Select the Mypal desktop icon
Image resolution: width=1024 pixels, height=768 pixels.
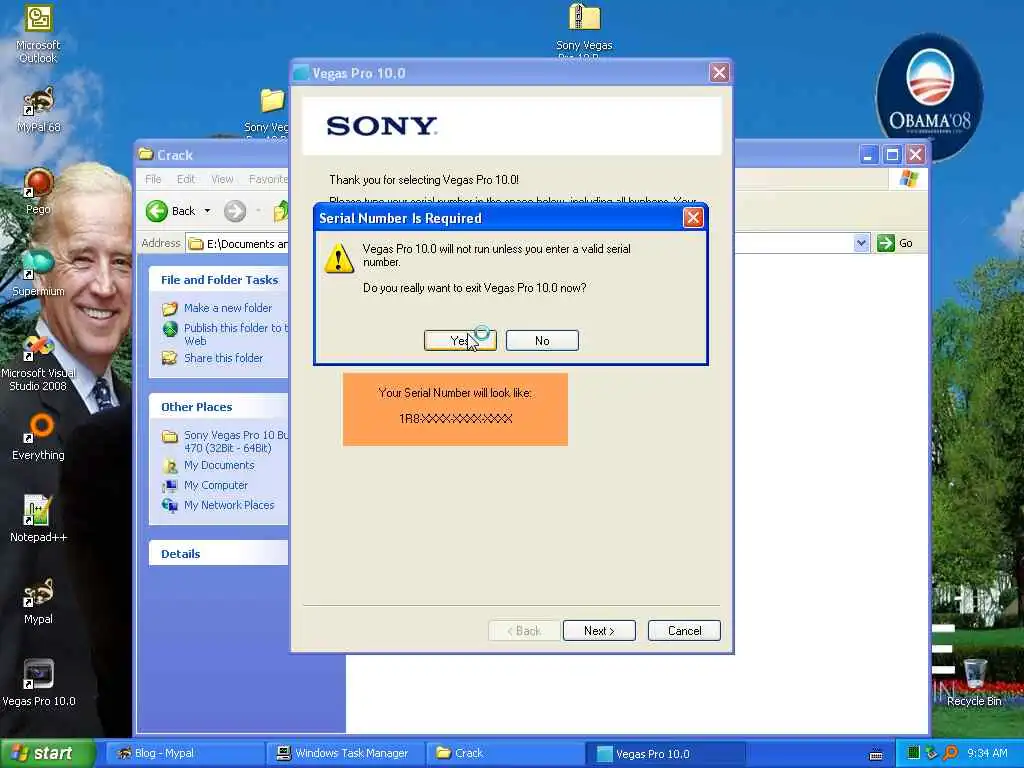tap(38, 601)
